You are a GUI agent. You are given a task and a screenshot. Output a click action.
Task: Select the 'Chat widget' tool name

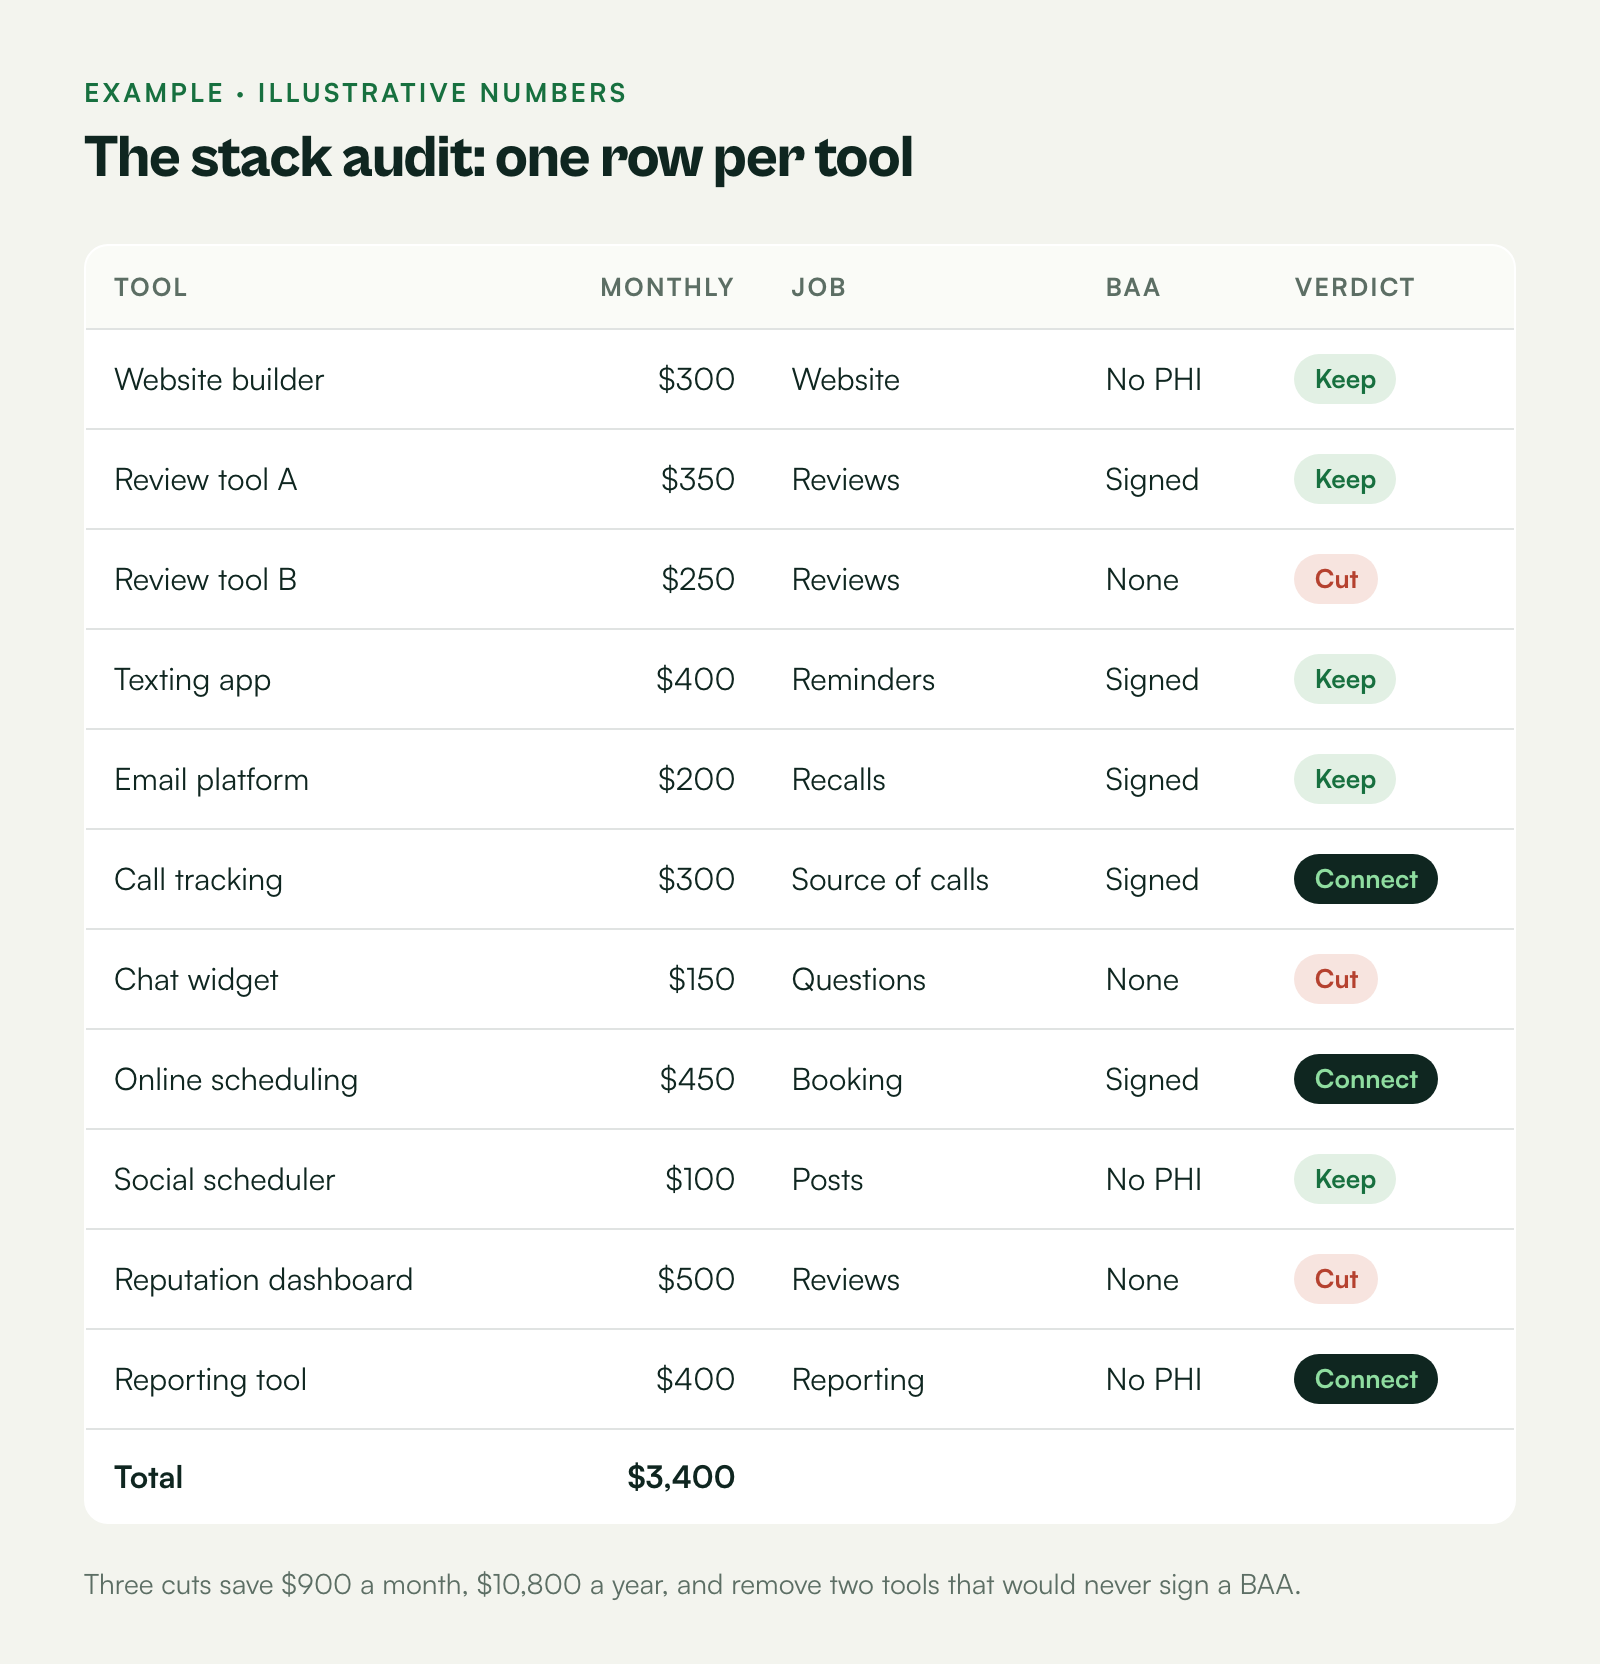[x=197, y=980]
